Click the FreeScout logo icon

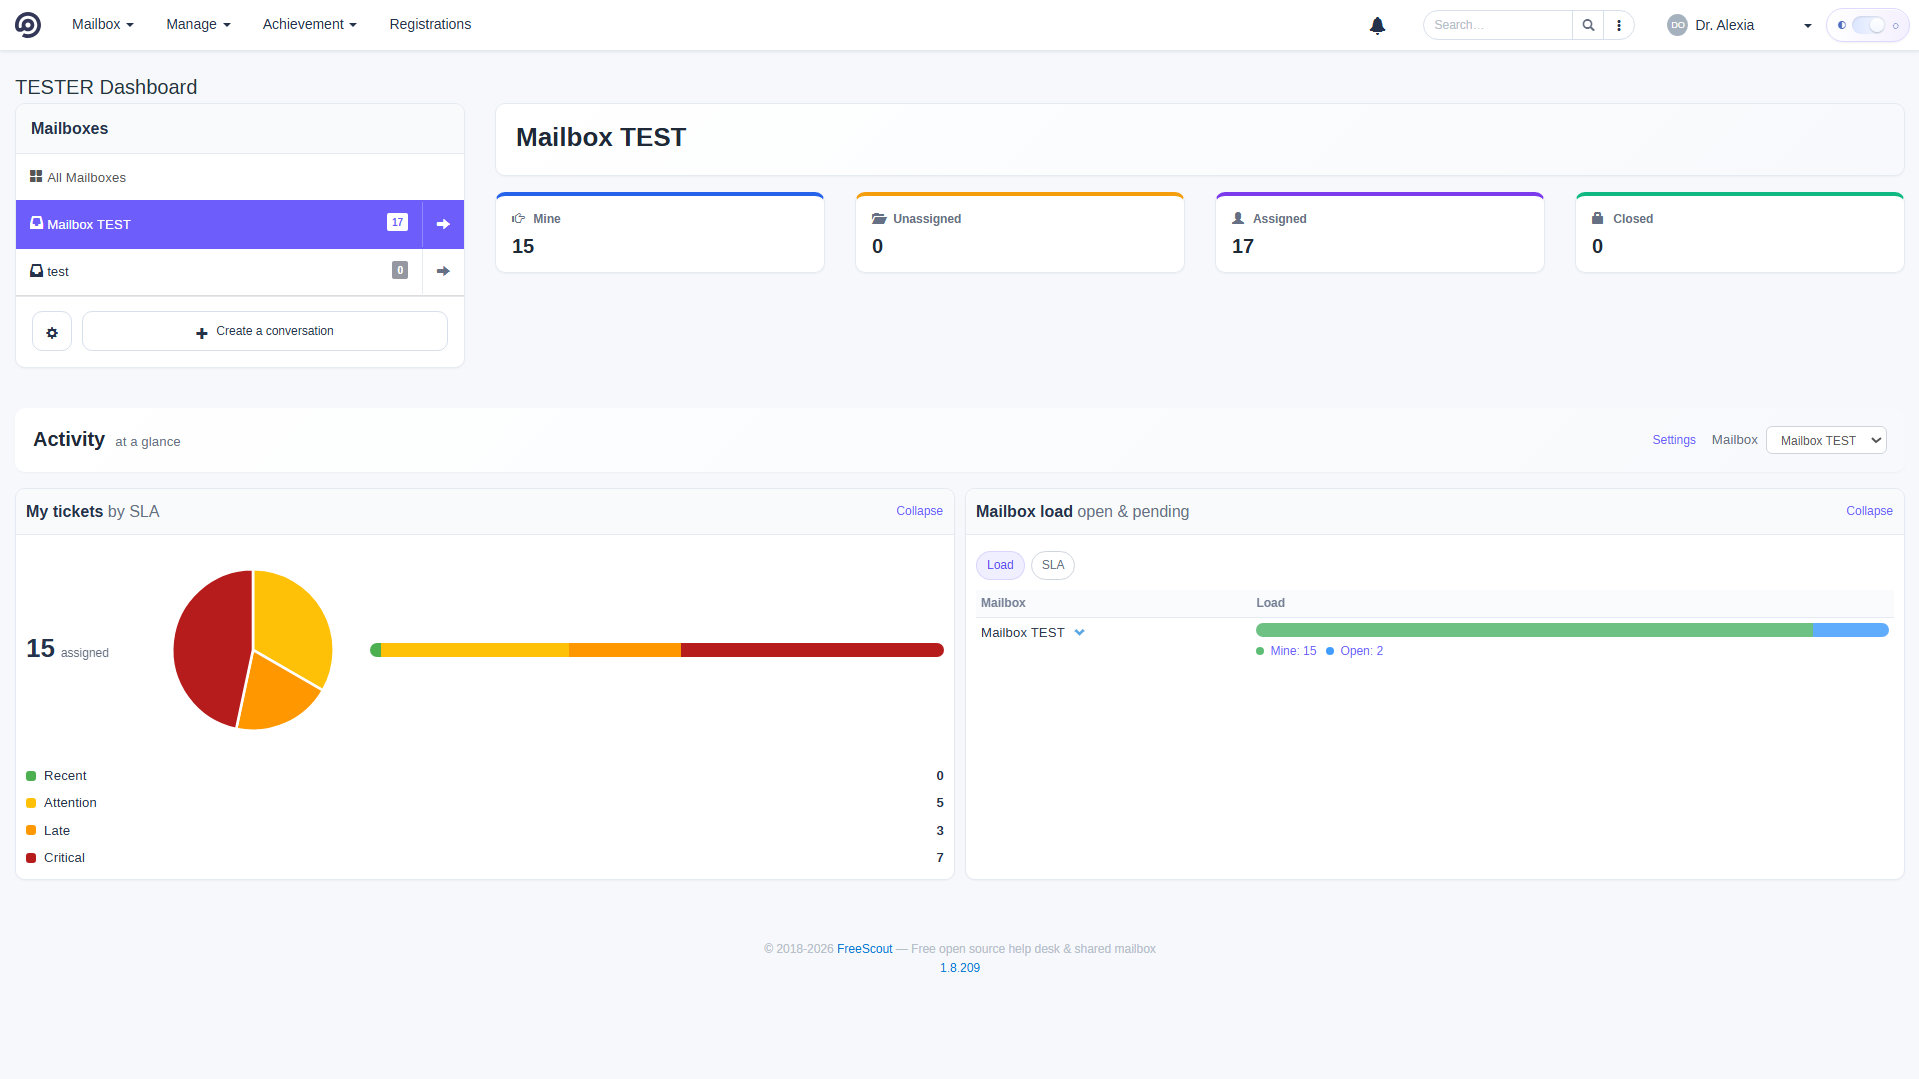(x=28, y=25)
